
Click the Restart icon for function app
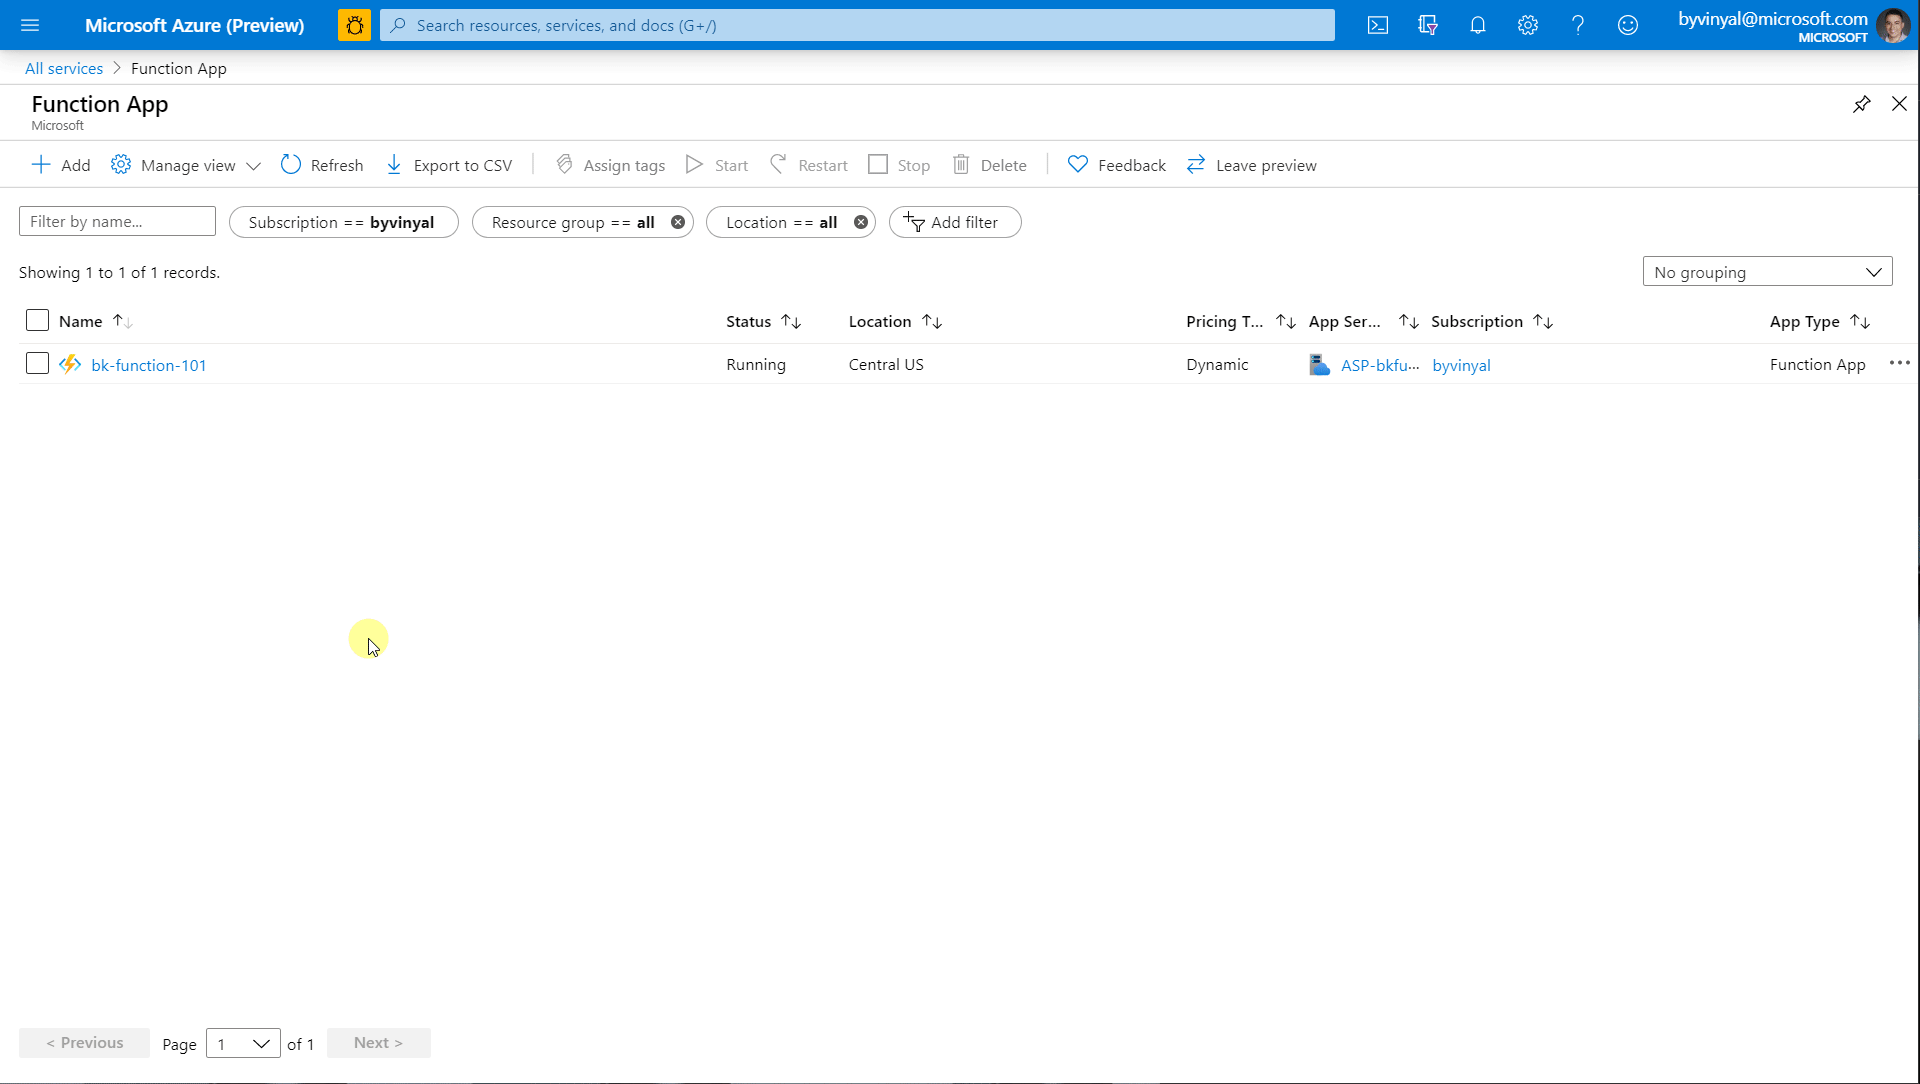779,164
